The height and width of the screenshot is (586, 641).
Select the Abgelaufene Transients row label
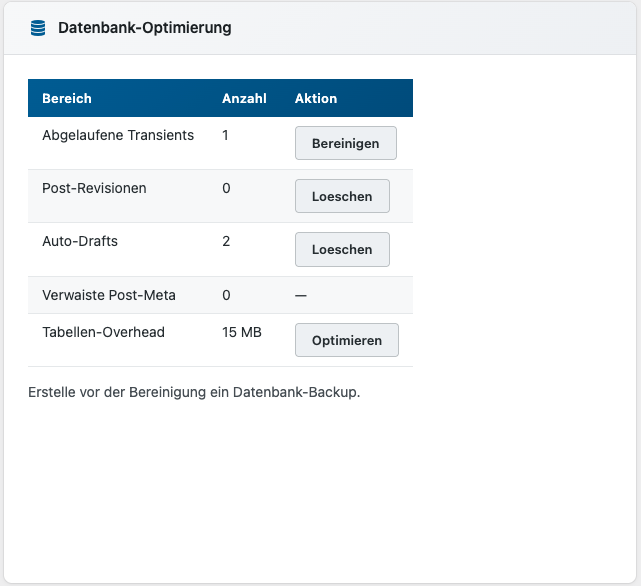tap(118, 135)
